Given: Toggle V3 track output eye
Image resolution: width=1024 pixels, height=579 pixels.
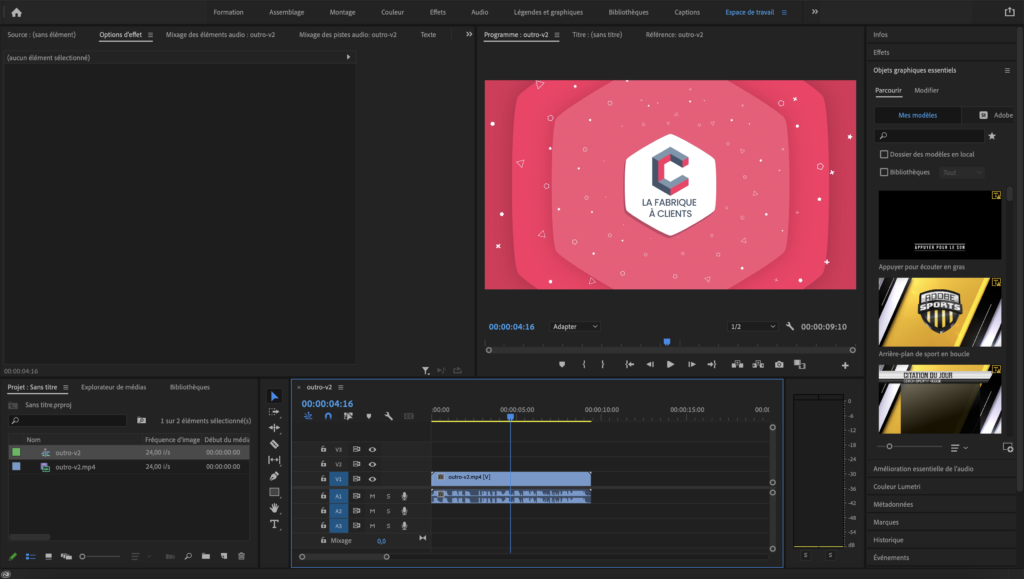Looking at the screenshot, I should coord(372,449).
